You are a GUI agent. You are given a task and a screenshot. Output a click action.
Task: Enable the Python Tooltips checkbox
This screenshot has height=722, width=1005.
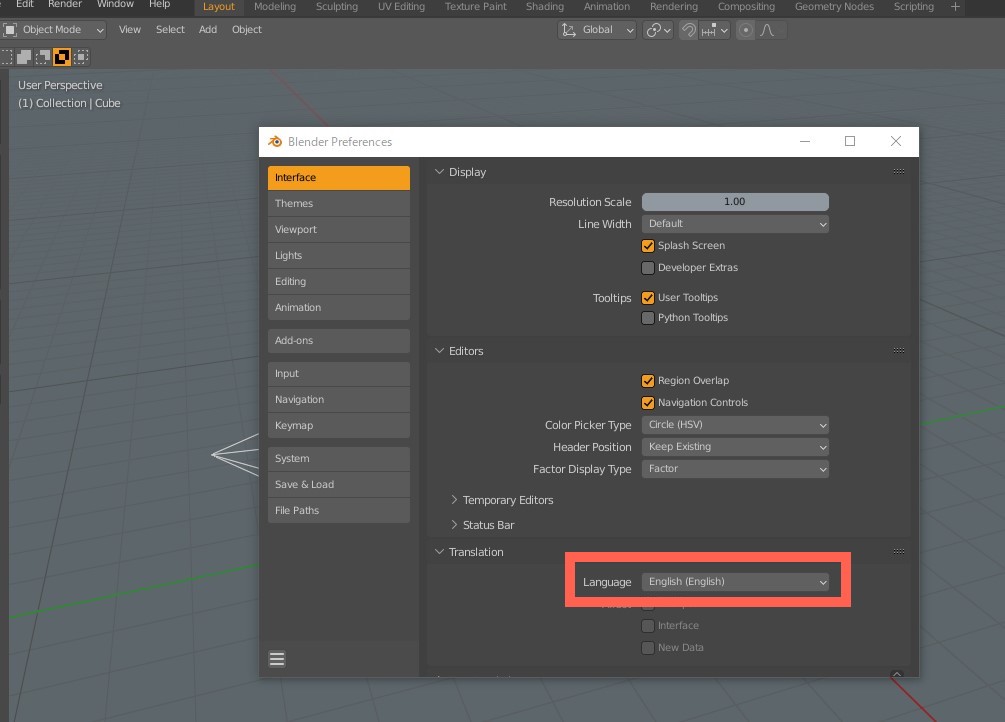pyautogui.click(x=648, y=317)
